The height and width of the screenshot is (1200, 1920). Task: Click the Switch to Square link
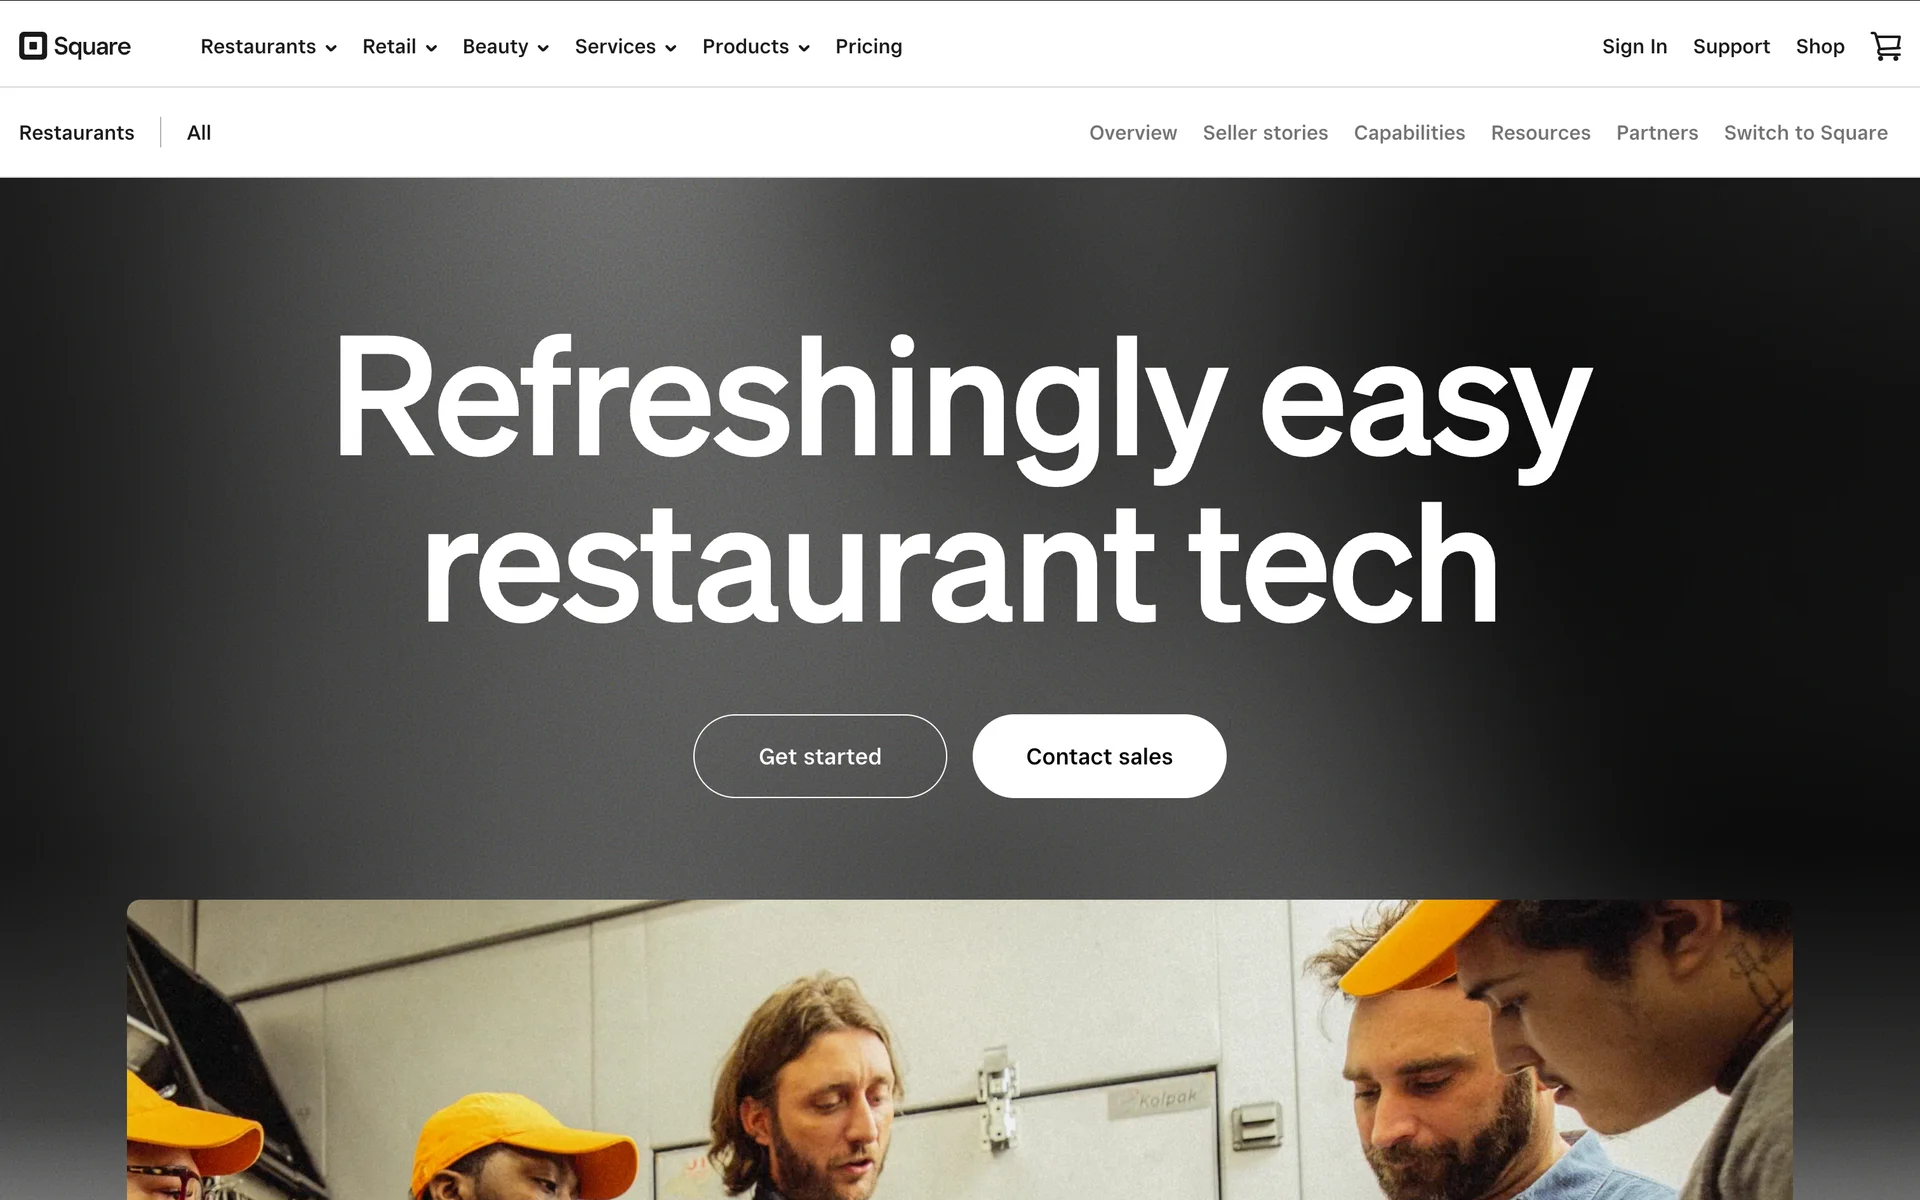click(x=1805, y=132)
